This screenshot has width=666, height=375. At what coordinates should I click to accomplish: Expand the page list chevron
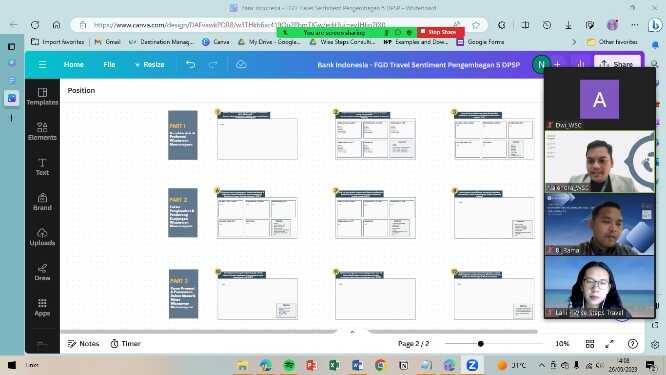tap(353, 332)
